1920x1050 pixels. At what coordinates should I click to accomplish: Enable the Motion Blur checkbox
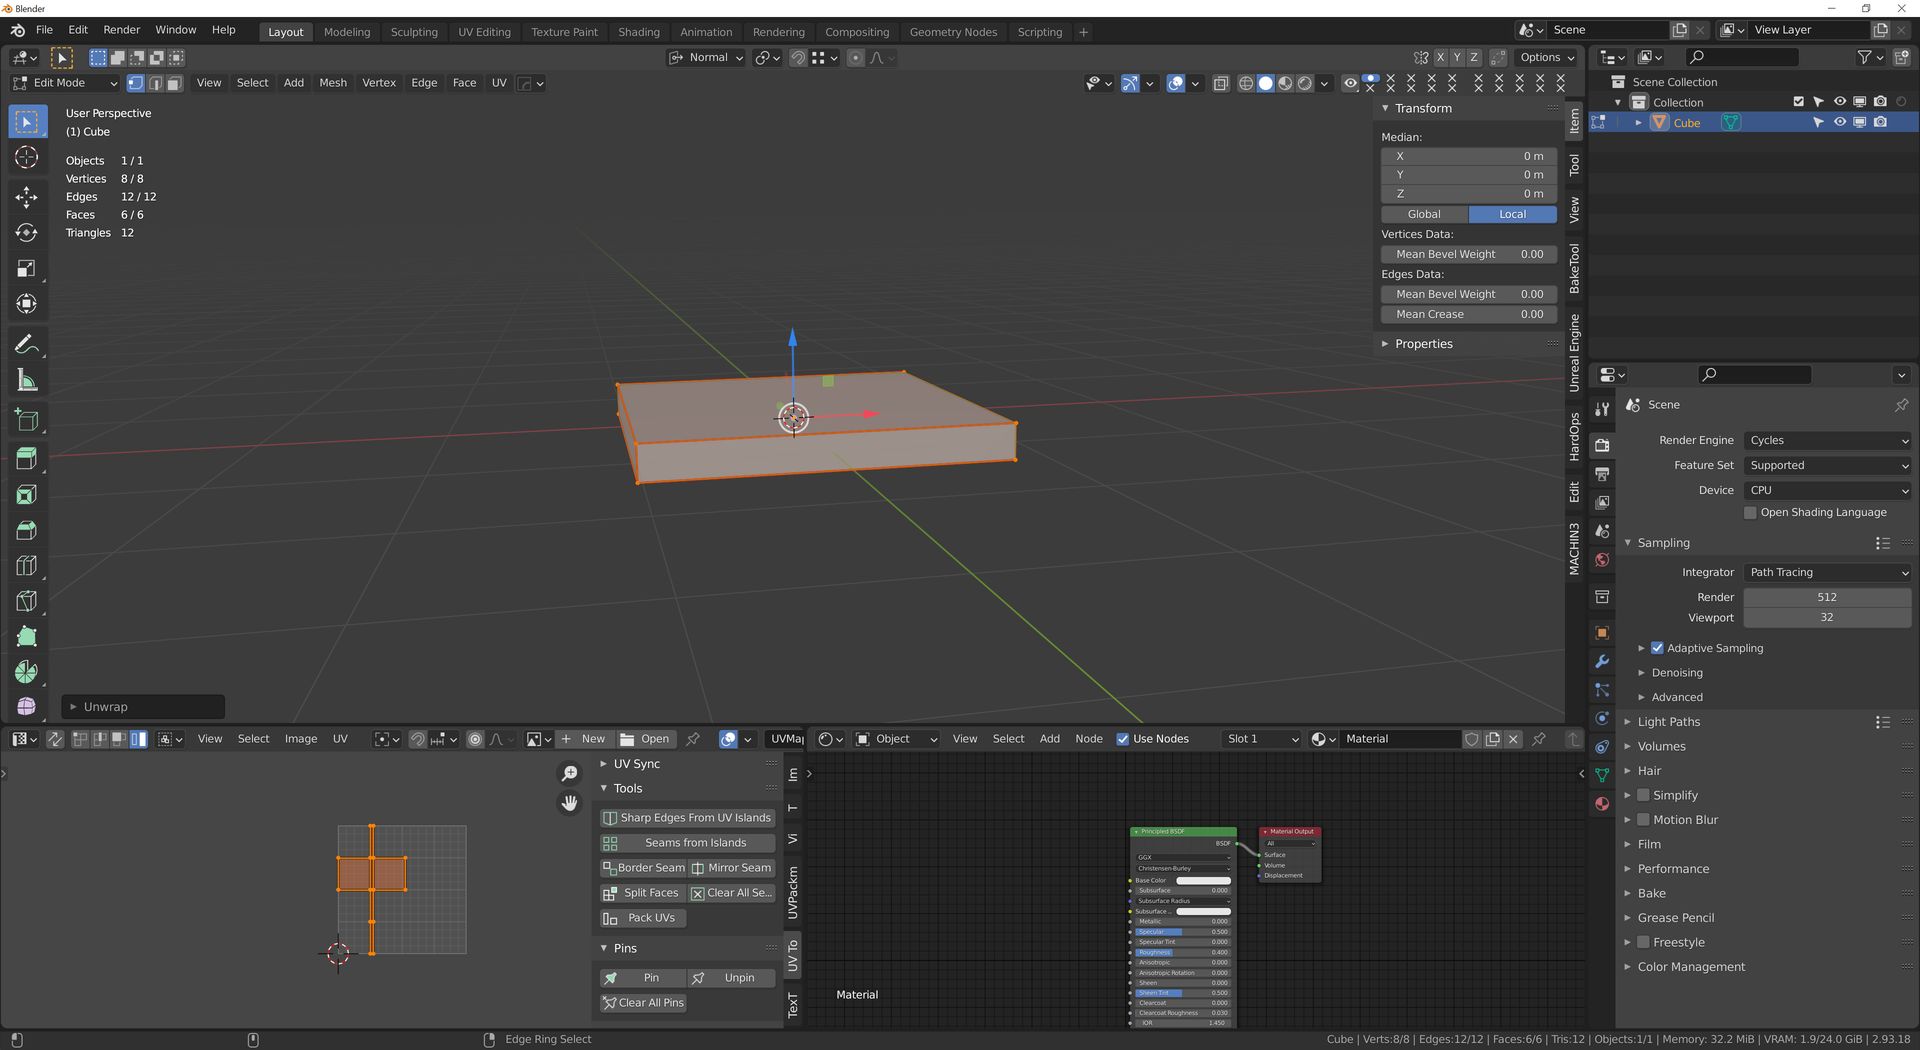(x=1643, y=820)
